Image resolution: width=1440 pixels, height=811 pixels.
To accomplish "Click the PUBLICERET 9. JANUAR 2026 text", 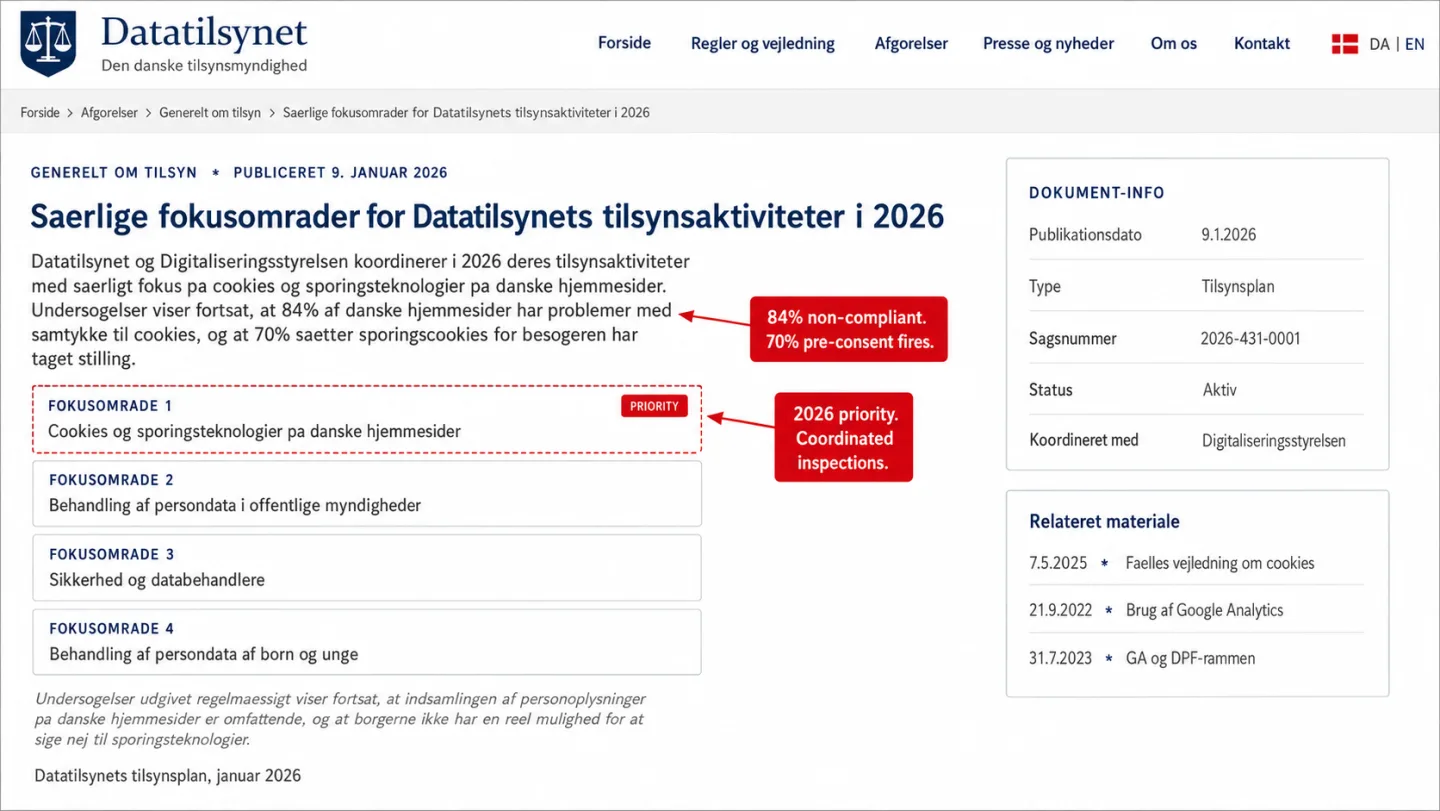I will click(x=340, y=173).
